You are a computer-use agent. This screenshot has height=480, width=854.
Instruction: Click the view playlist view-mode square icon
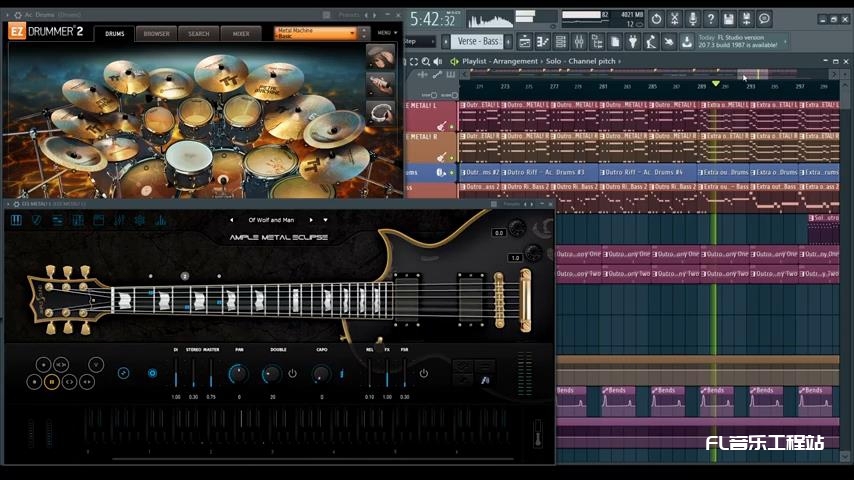click(x=414, y=62)
